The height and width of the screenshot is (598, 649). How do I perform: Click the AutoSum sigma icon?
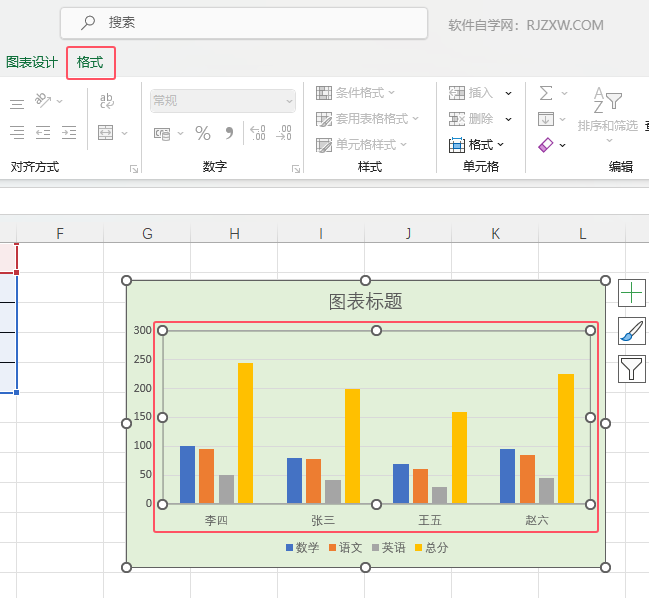tap(546, 93)
